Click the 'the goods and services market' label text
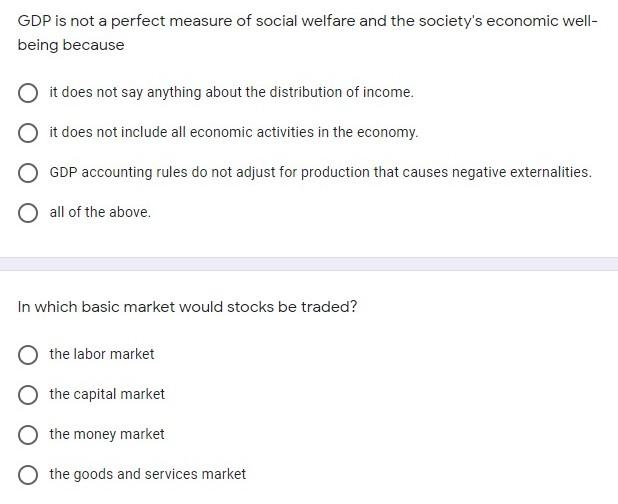The width and height of the screenshot is (618, 504). click(x=147, y=474)
